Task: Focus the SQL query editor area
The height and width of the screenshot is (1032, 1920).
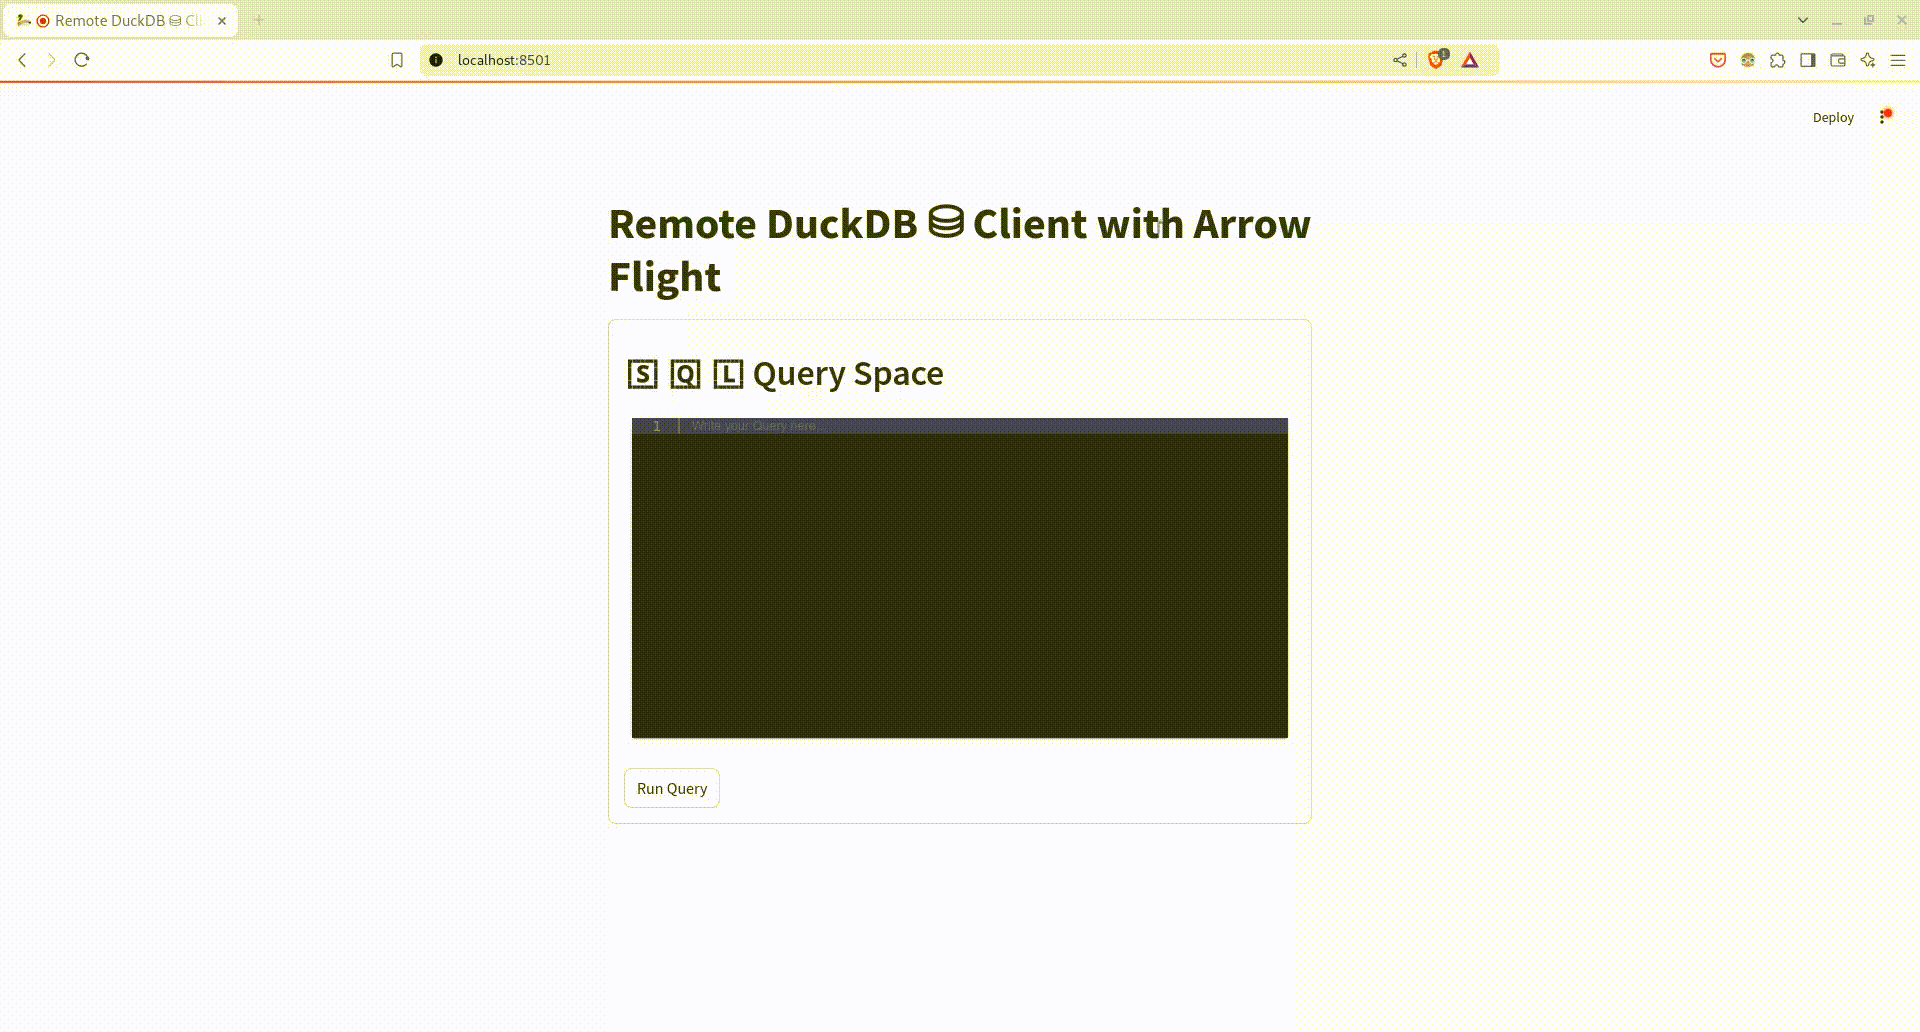Action: coord(960,578)
